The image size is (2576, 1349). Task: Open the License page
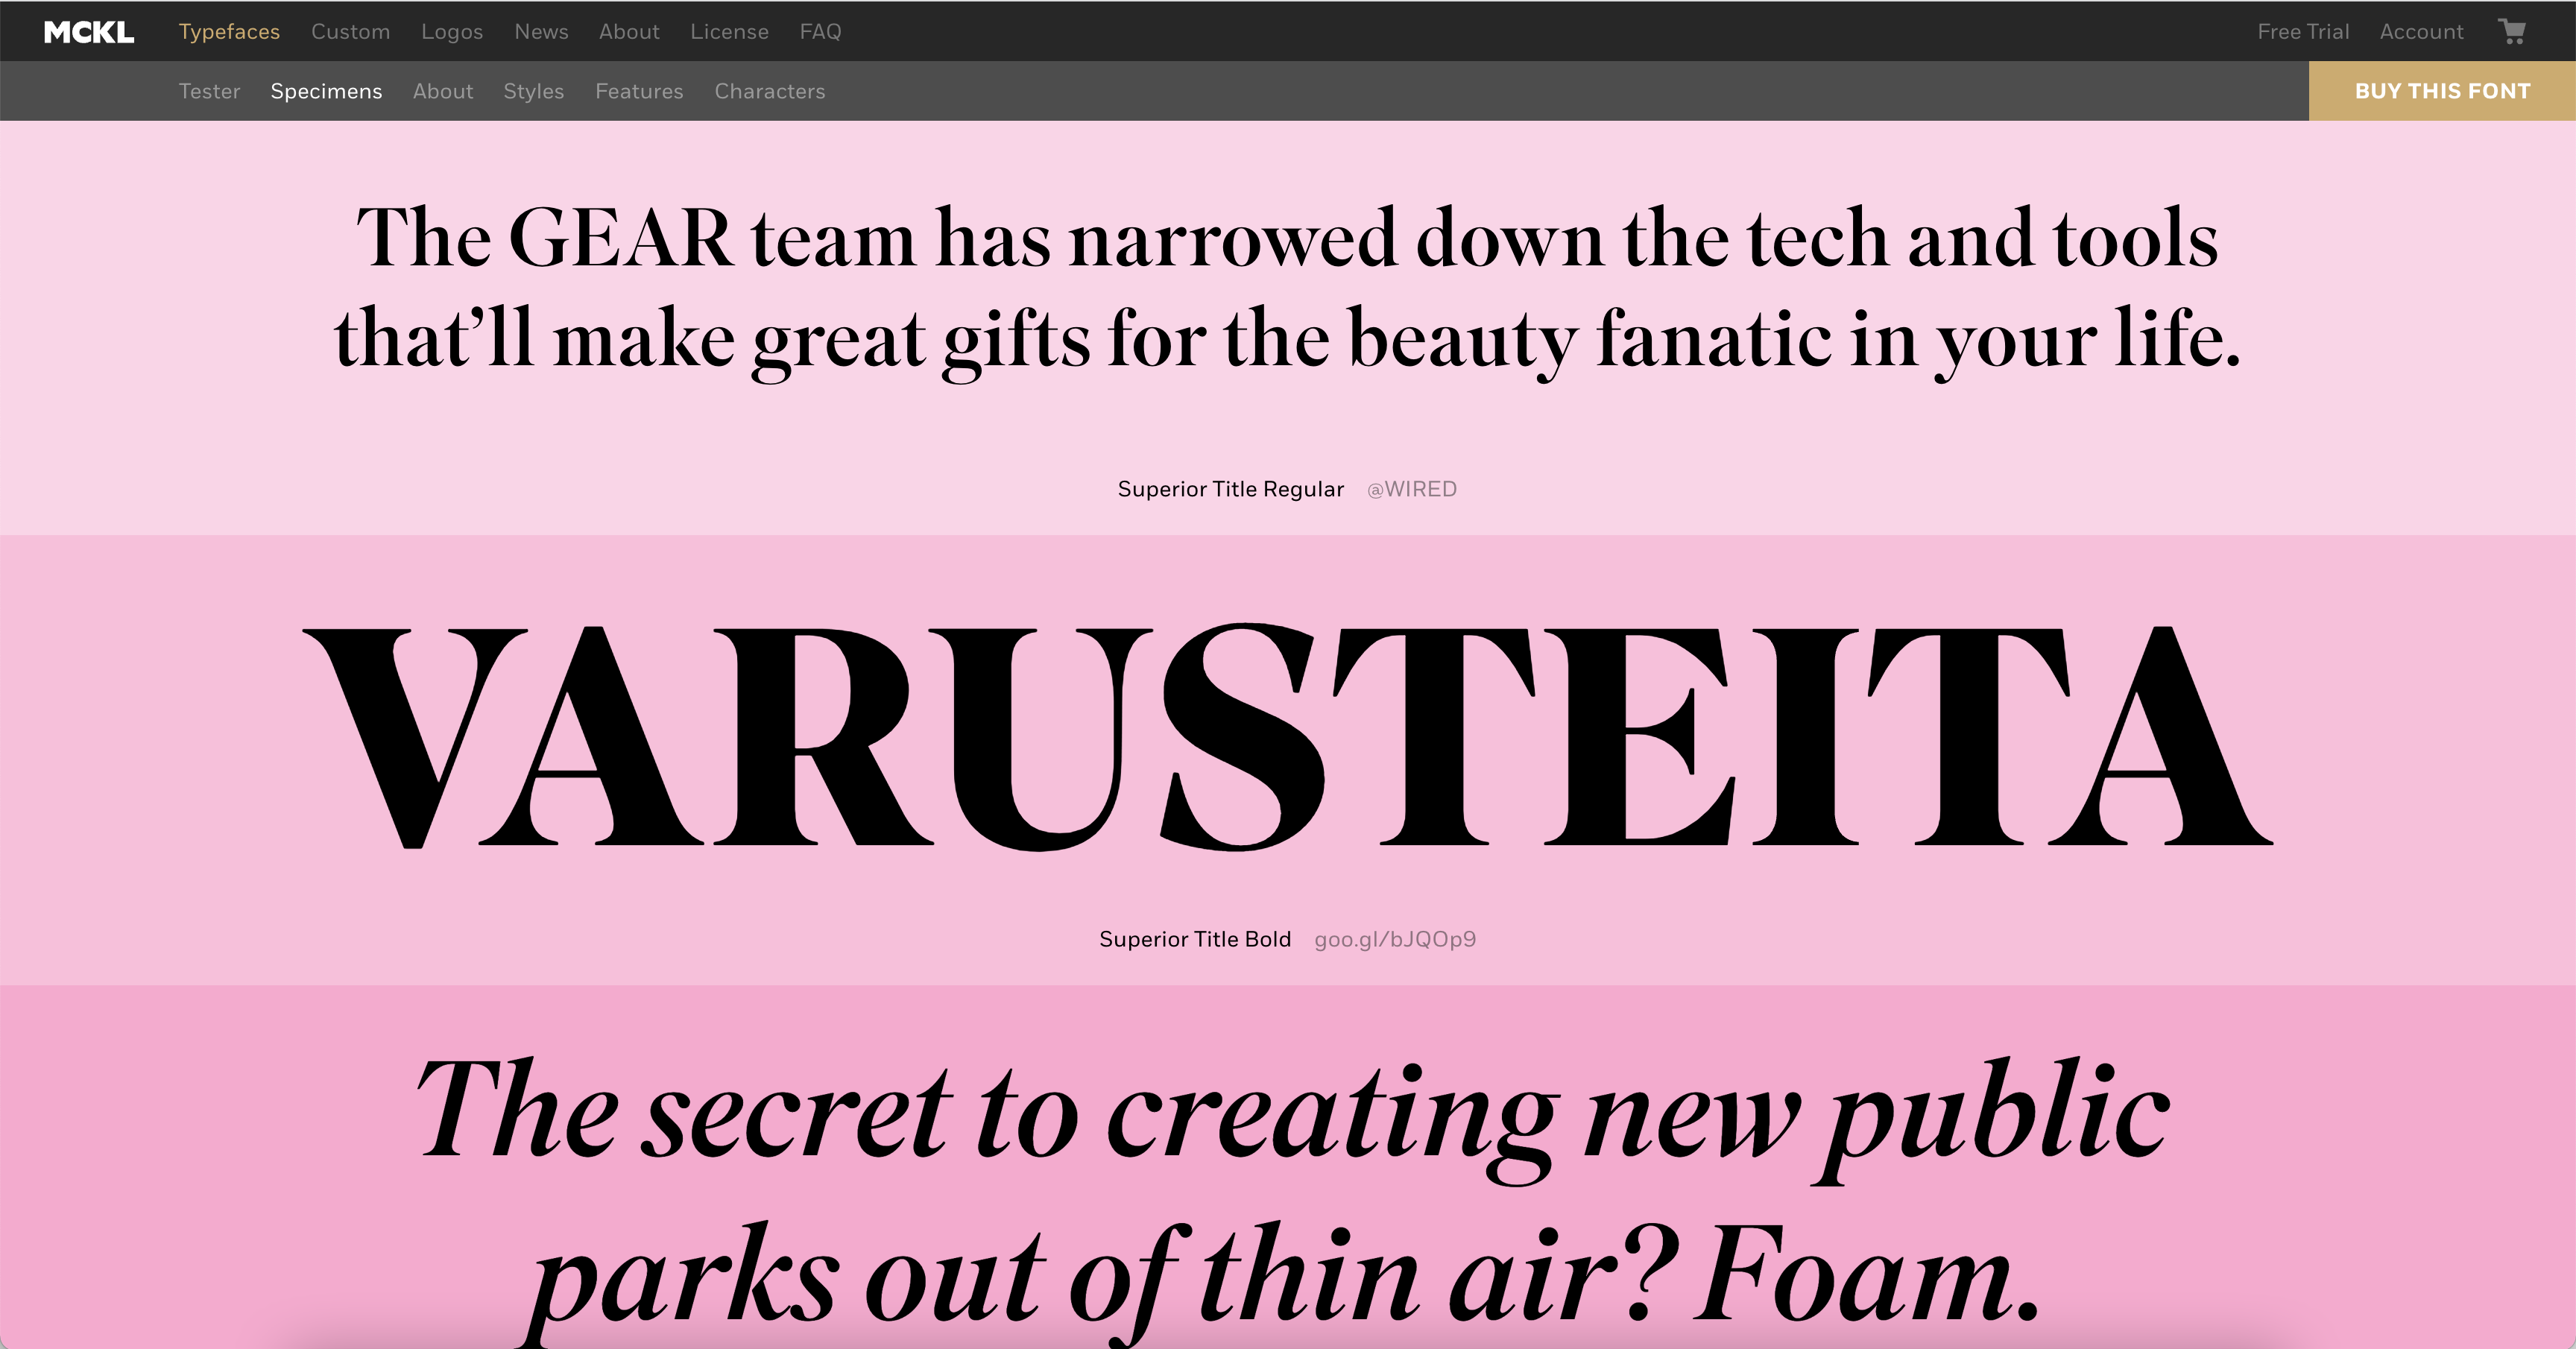point(729,32)
